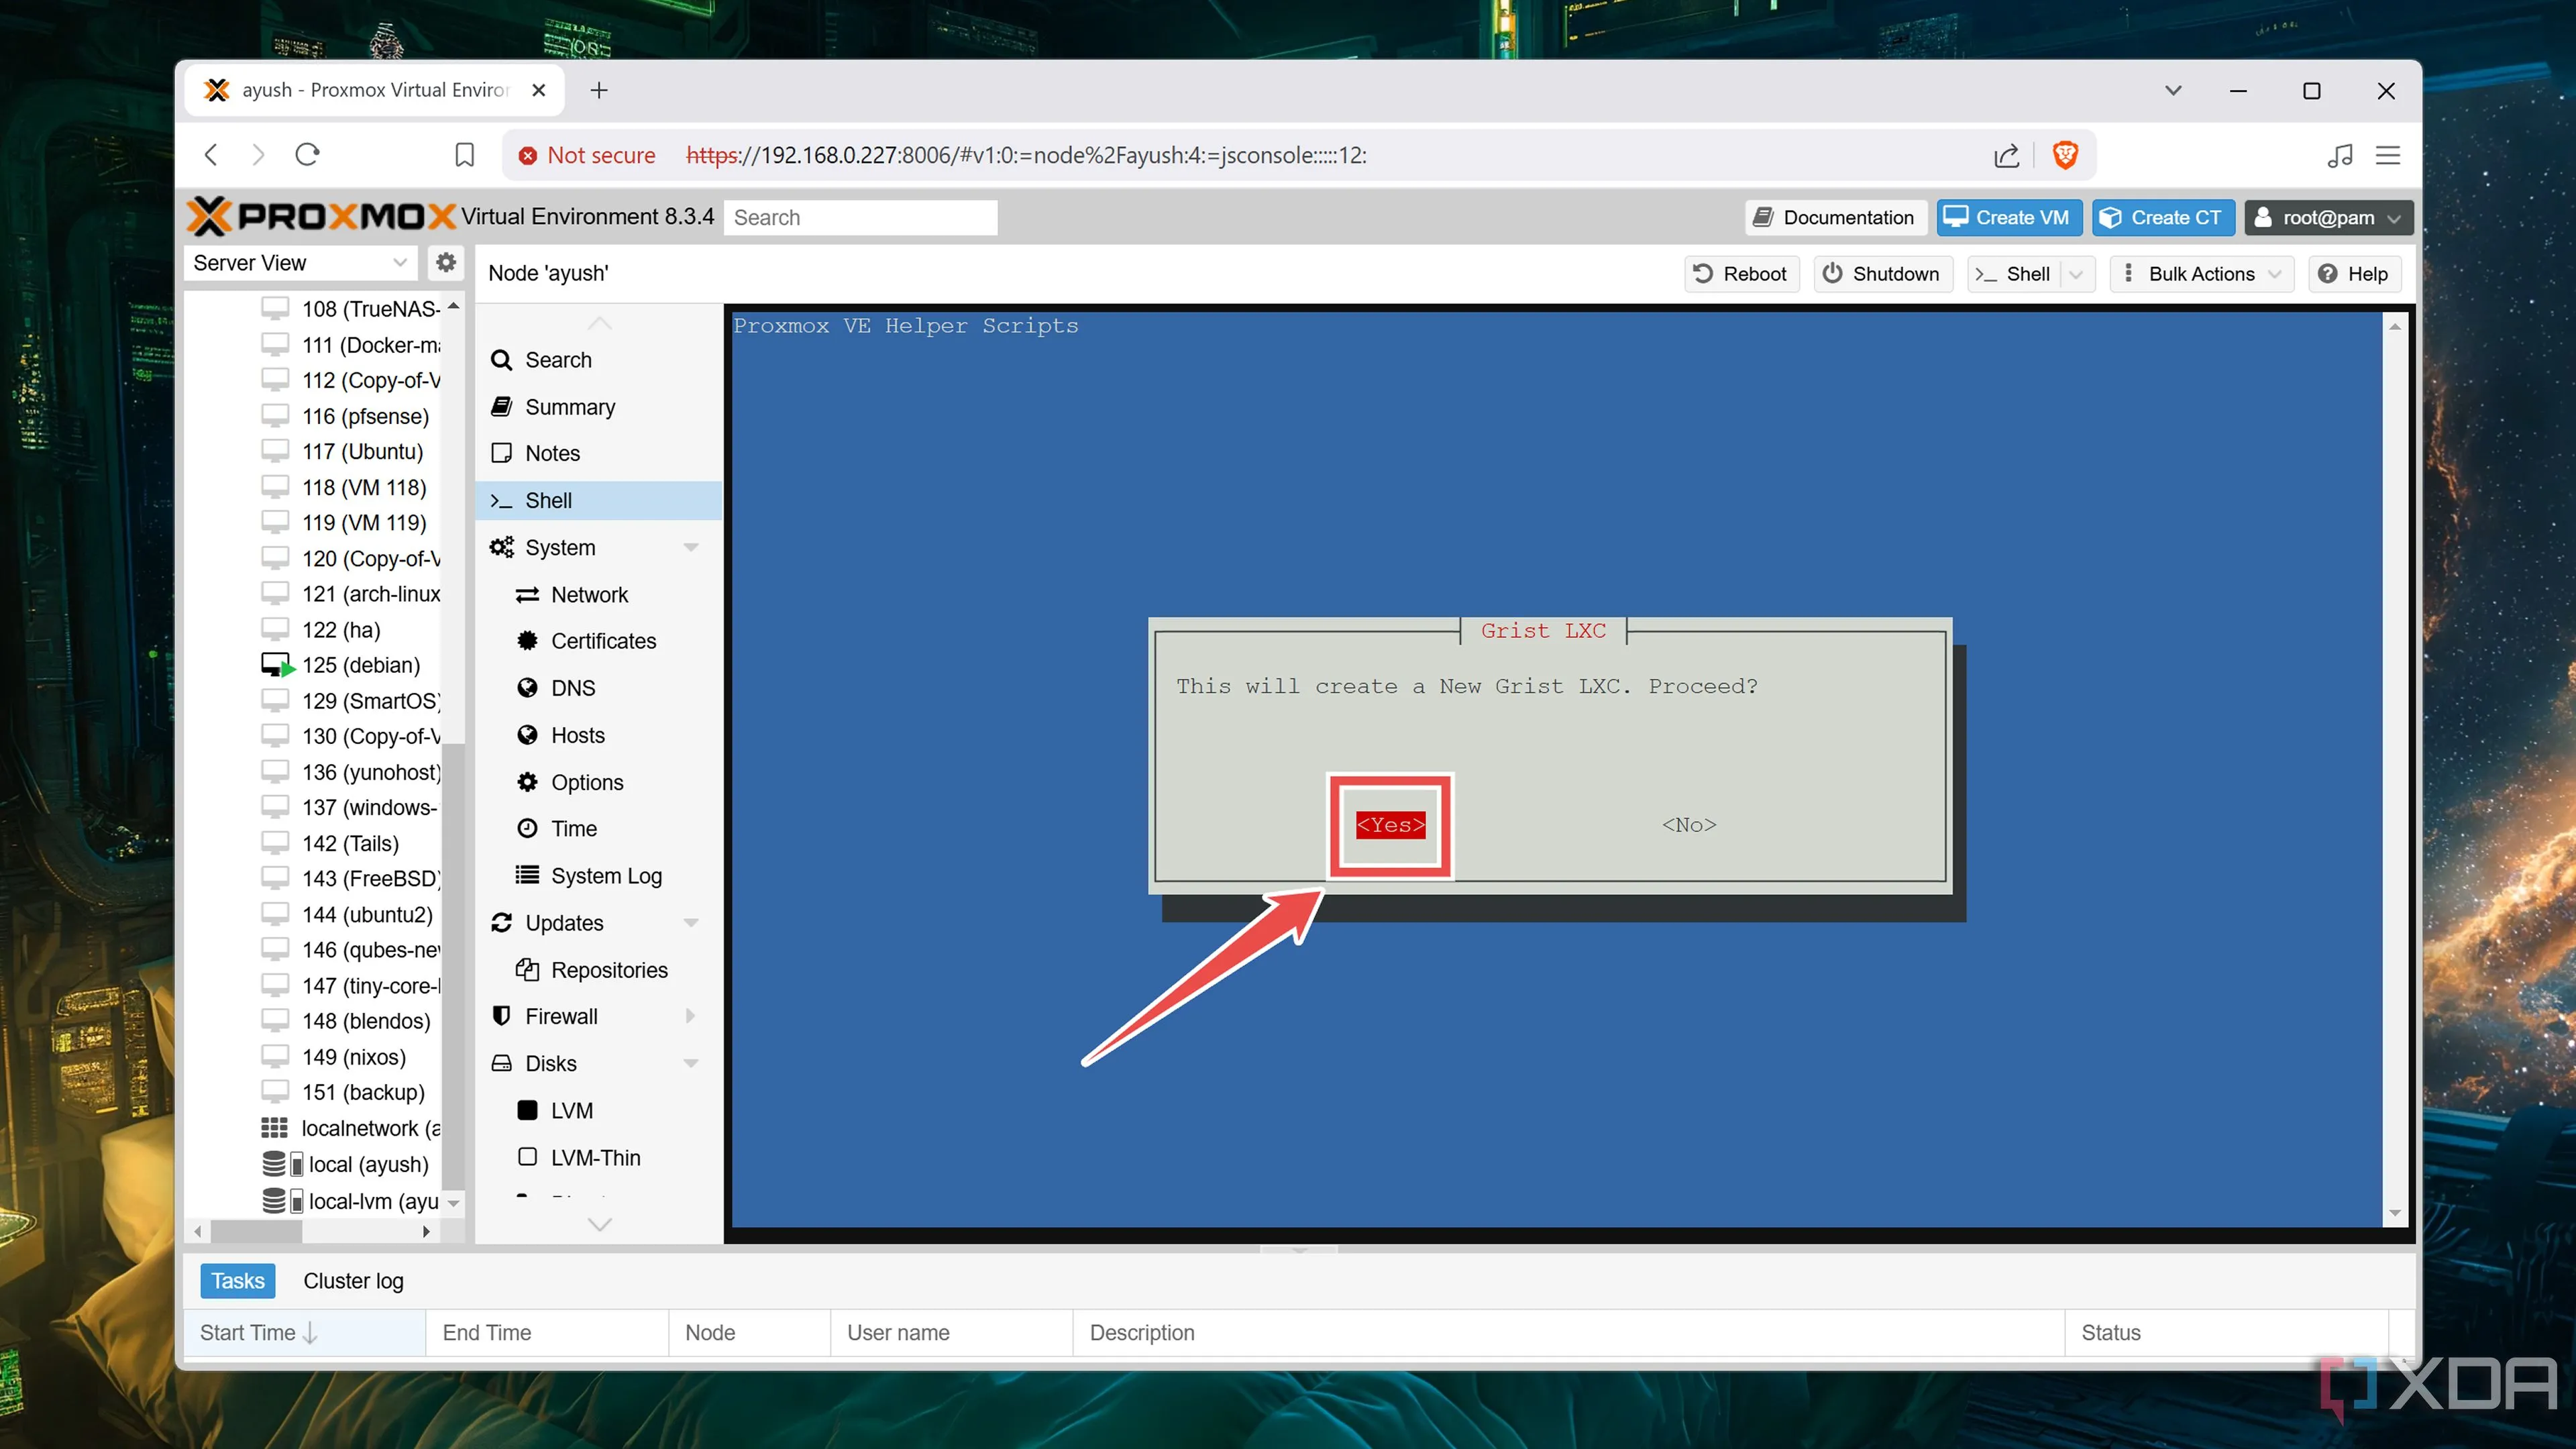Open the root@pam user menu
This screenshot has width=2576, height=1449.
point(2329,218)
